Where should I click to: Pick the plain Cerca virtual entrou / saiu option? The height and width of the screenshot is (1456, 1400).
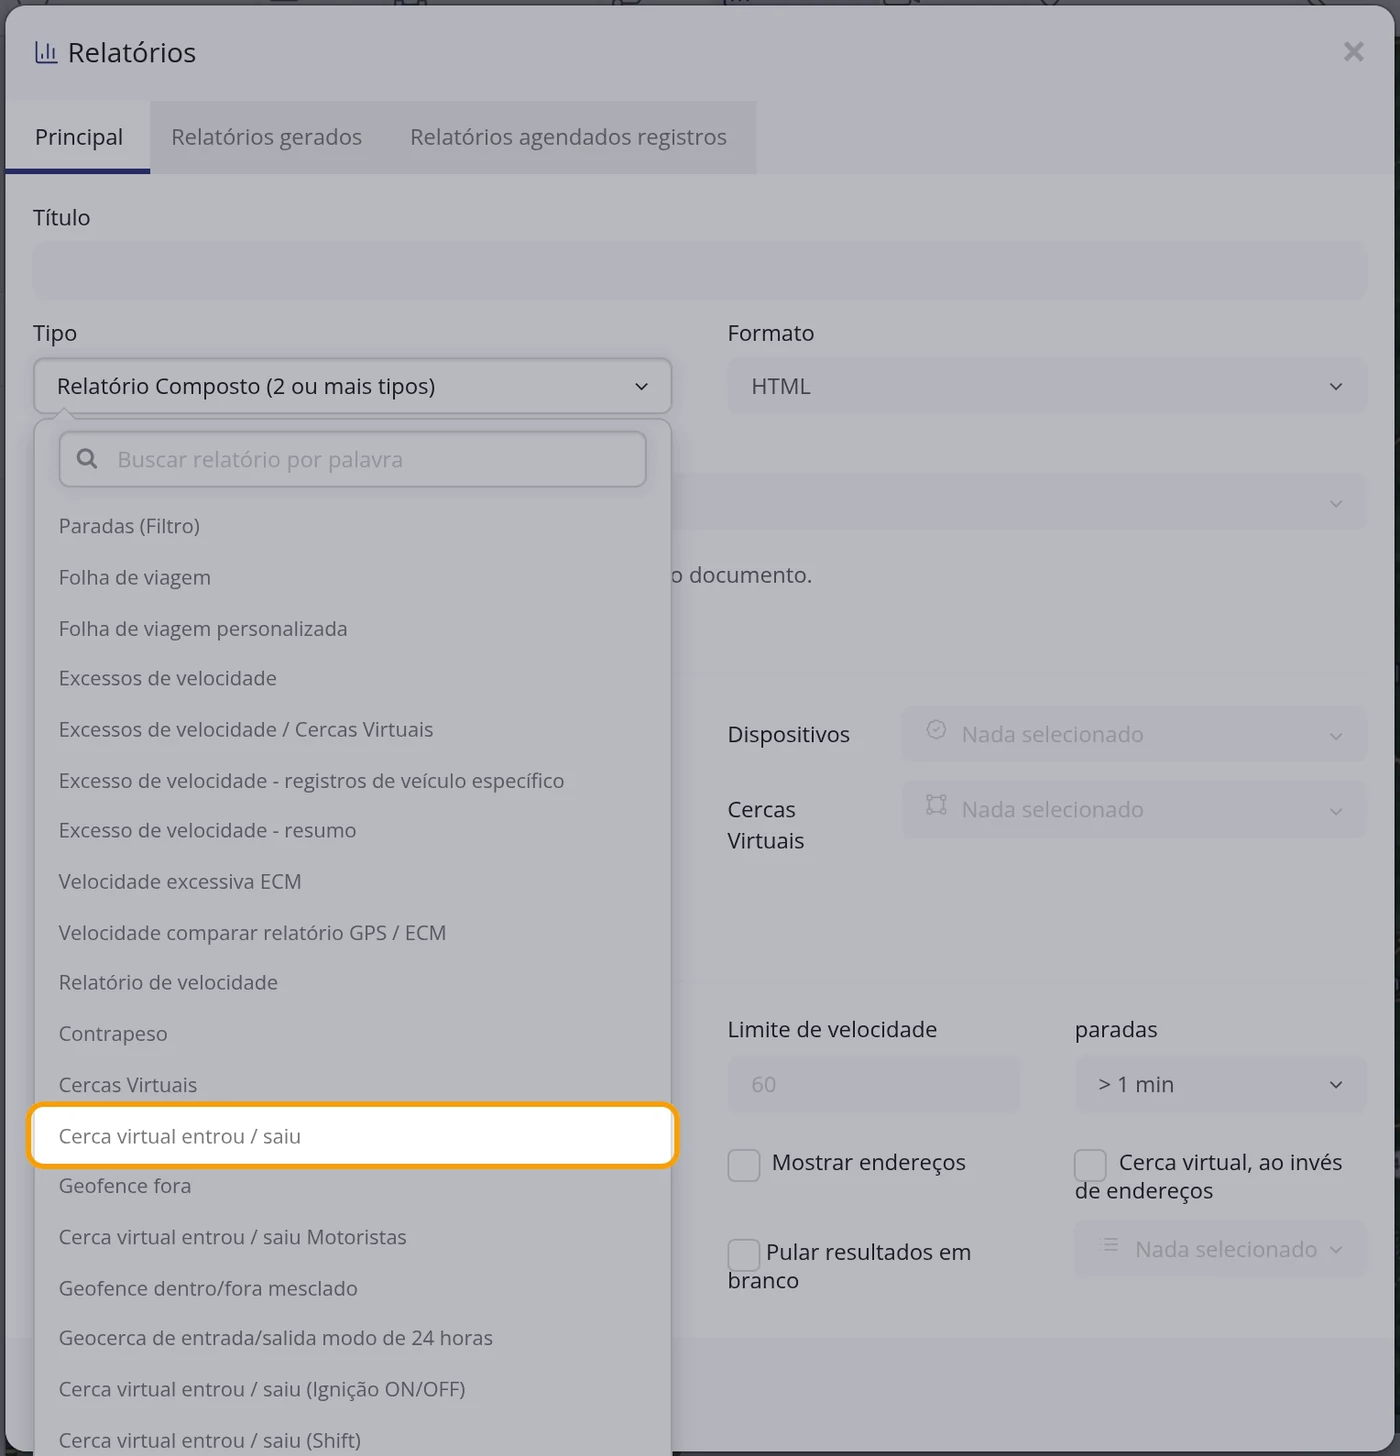tap(353, 1136)
